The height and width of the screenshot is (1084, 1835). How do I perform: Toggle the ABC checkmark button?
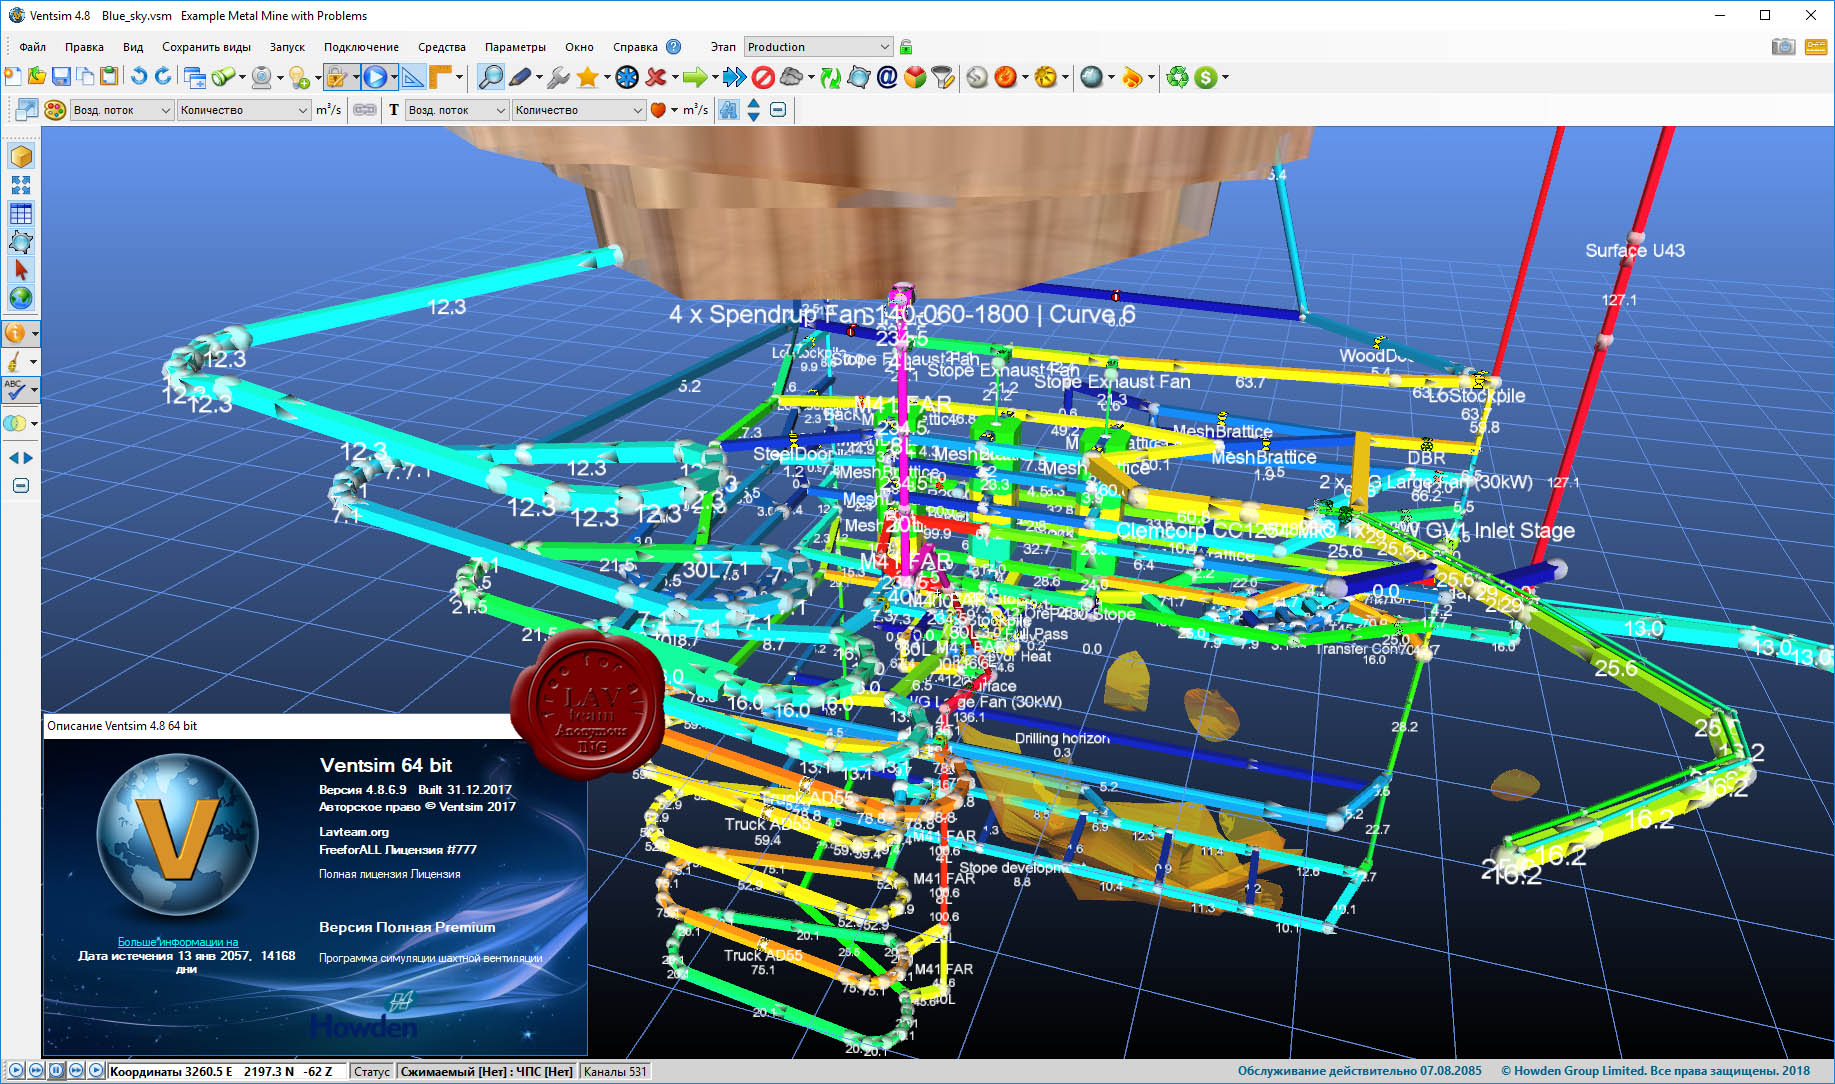point(15,390)
